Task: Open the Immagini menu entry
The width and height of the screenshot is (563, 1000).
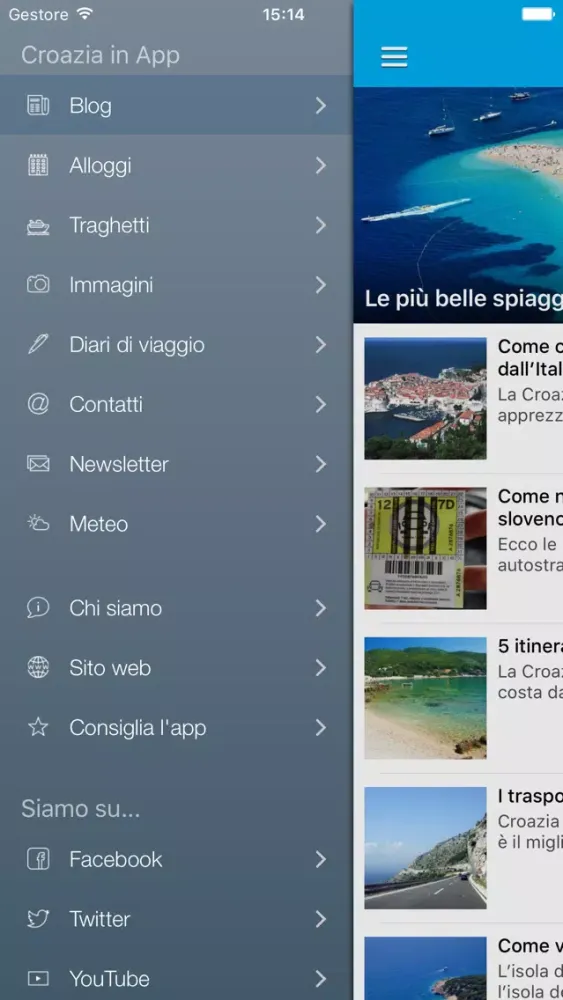Action: pos(176,285)
